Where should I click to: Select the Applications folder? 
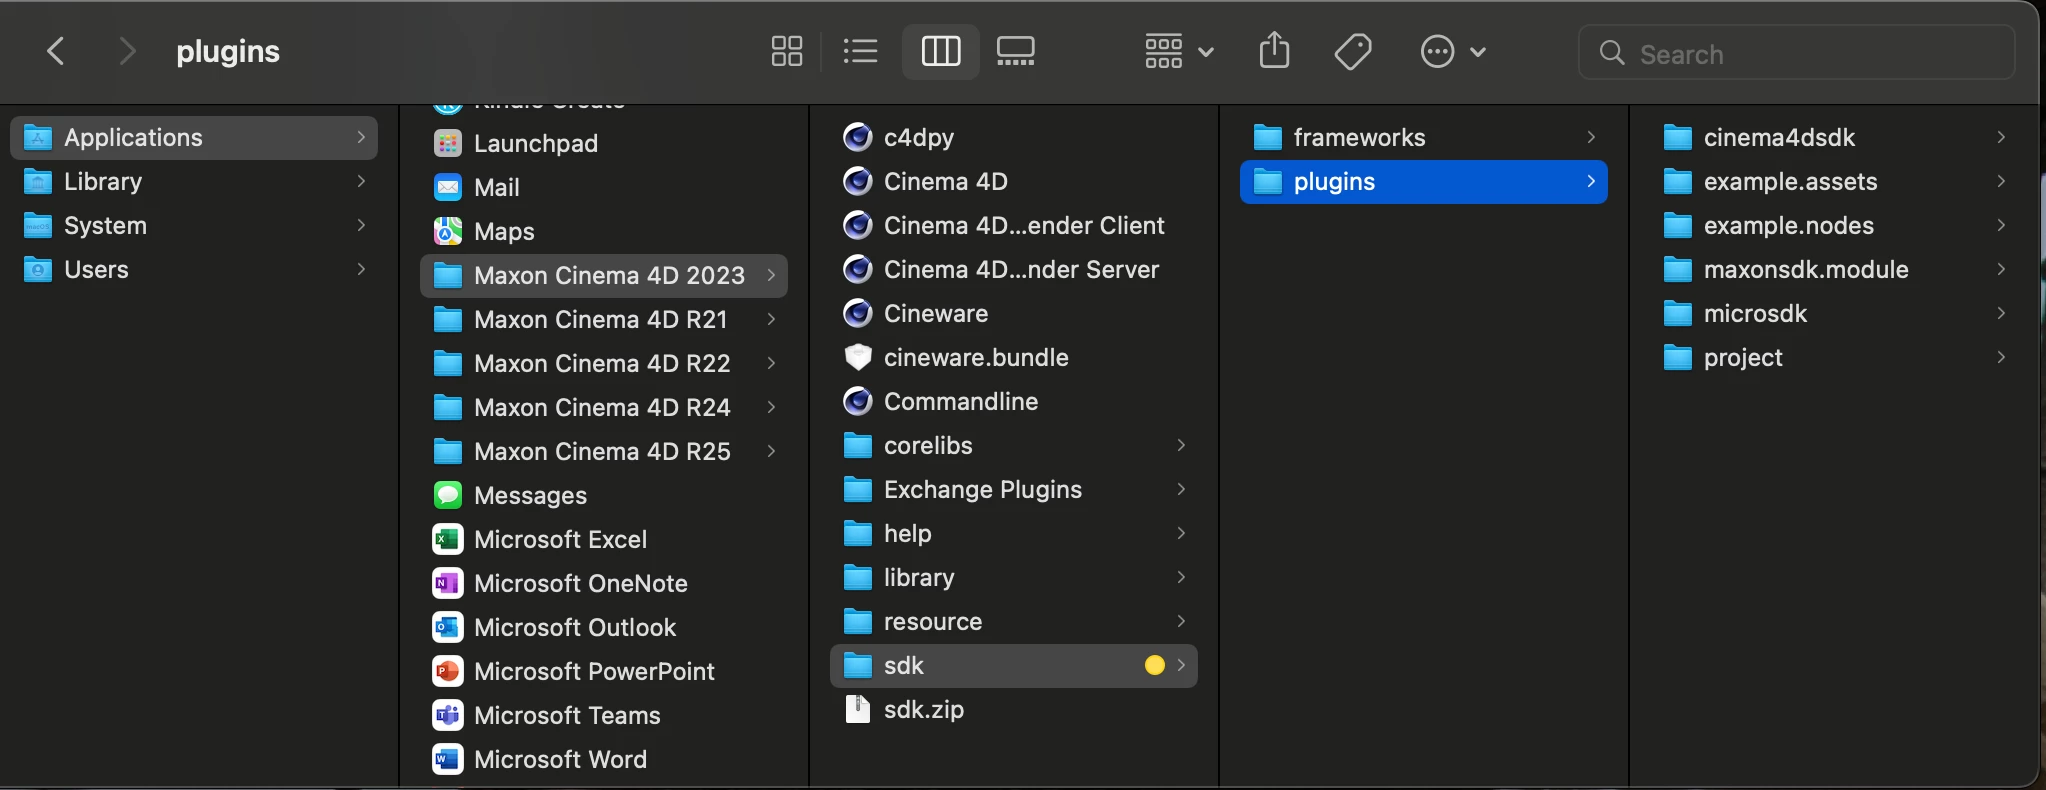(x=194, y=137)
